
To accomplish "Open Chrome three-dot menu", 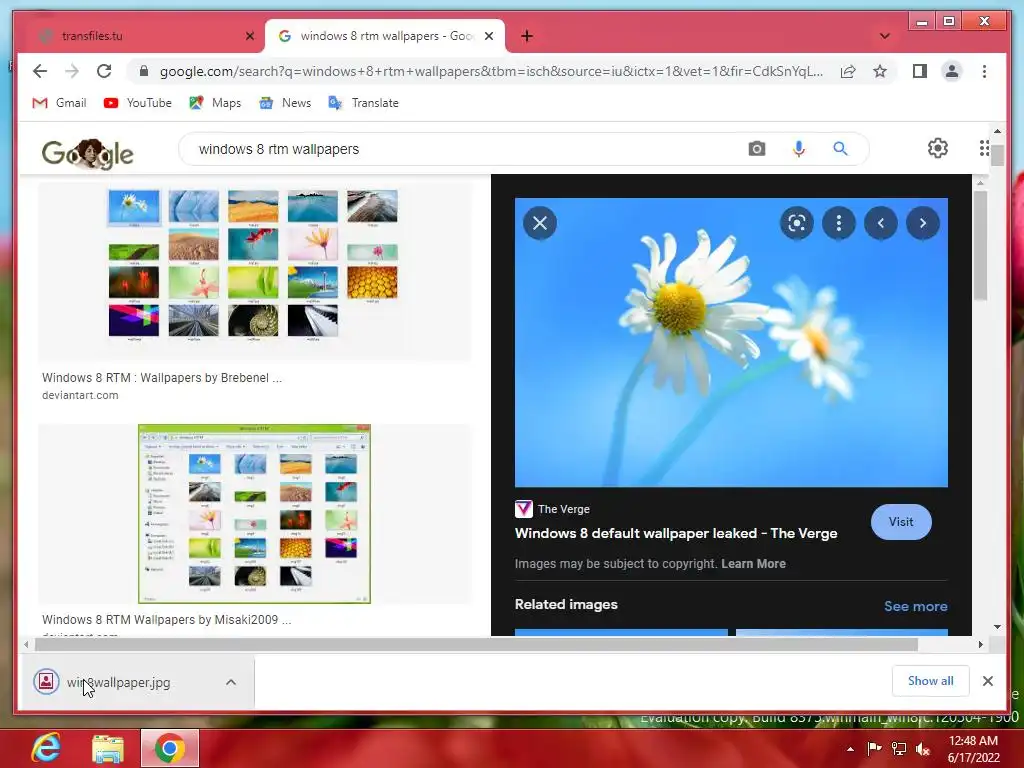I will [x=984, y=71].
